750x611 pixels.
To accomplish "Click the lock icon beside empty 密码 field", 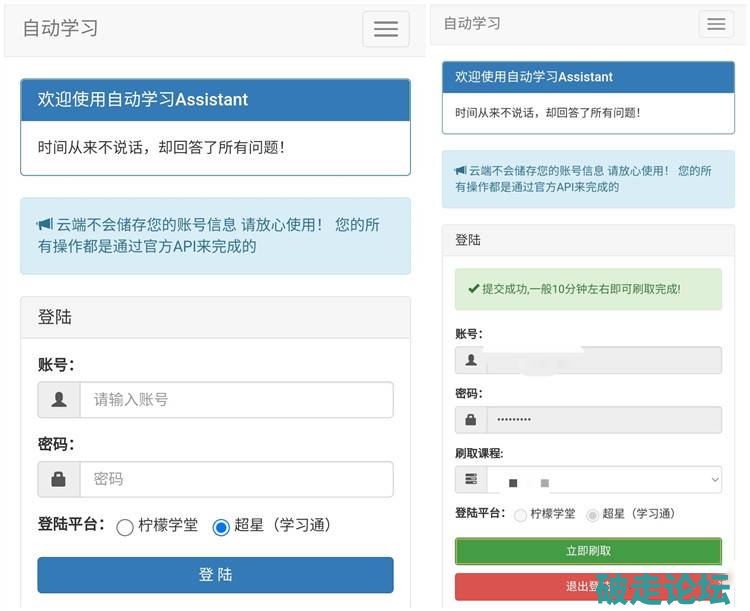I will point(59,479).
